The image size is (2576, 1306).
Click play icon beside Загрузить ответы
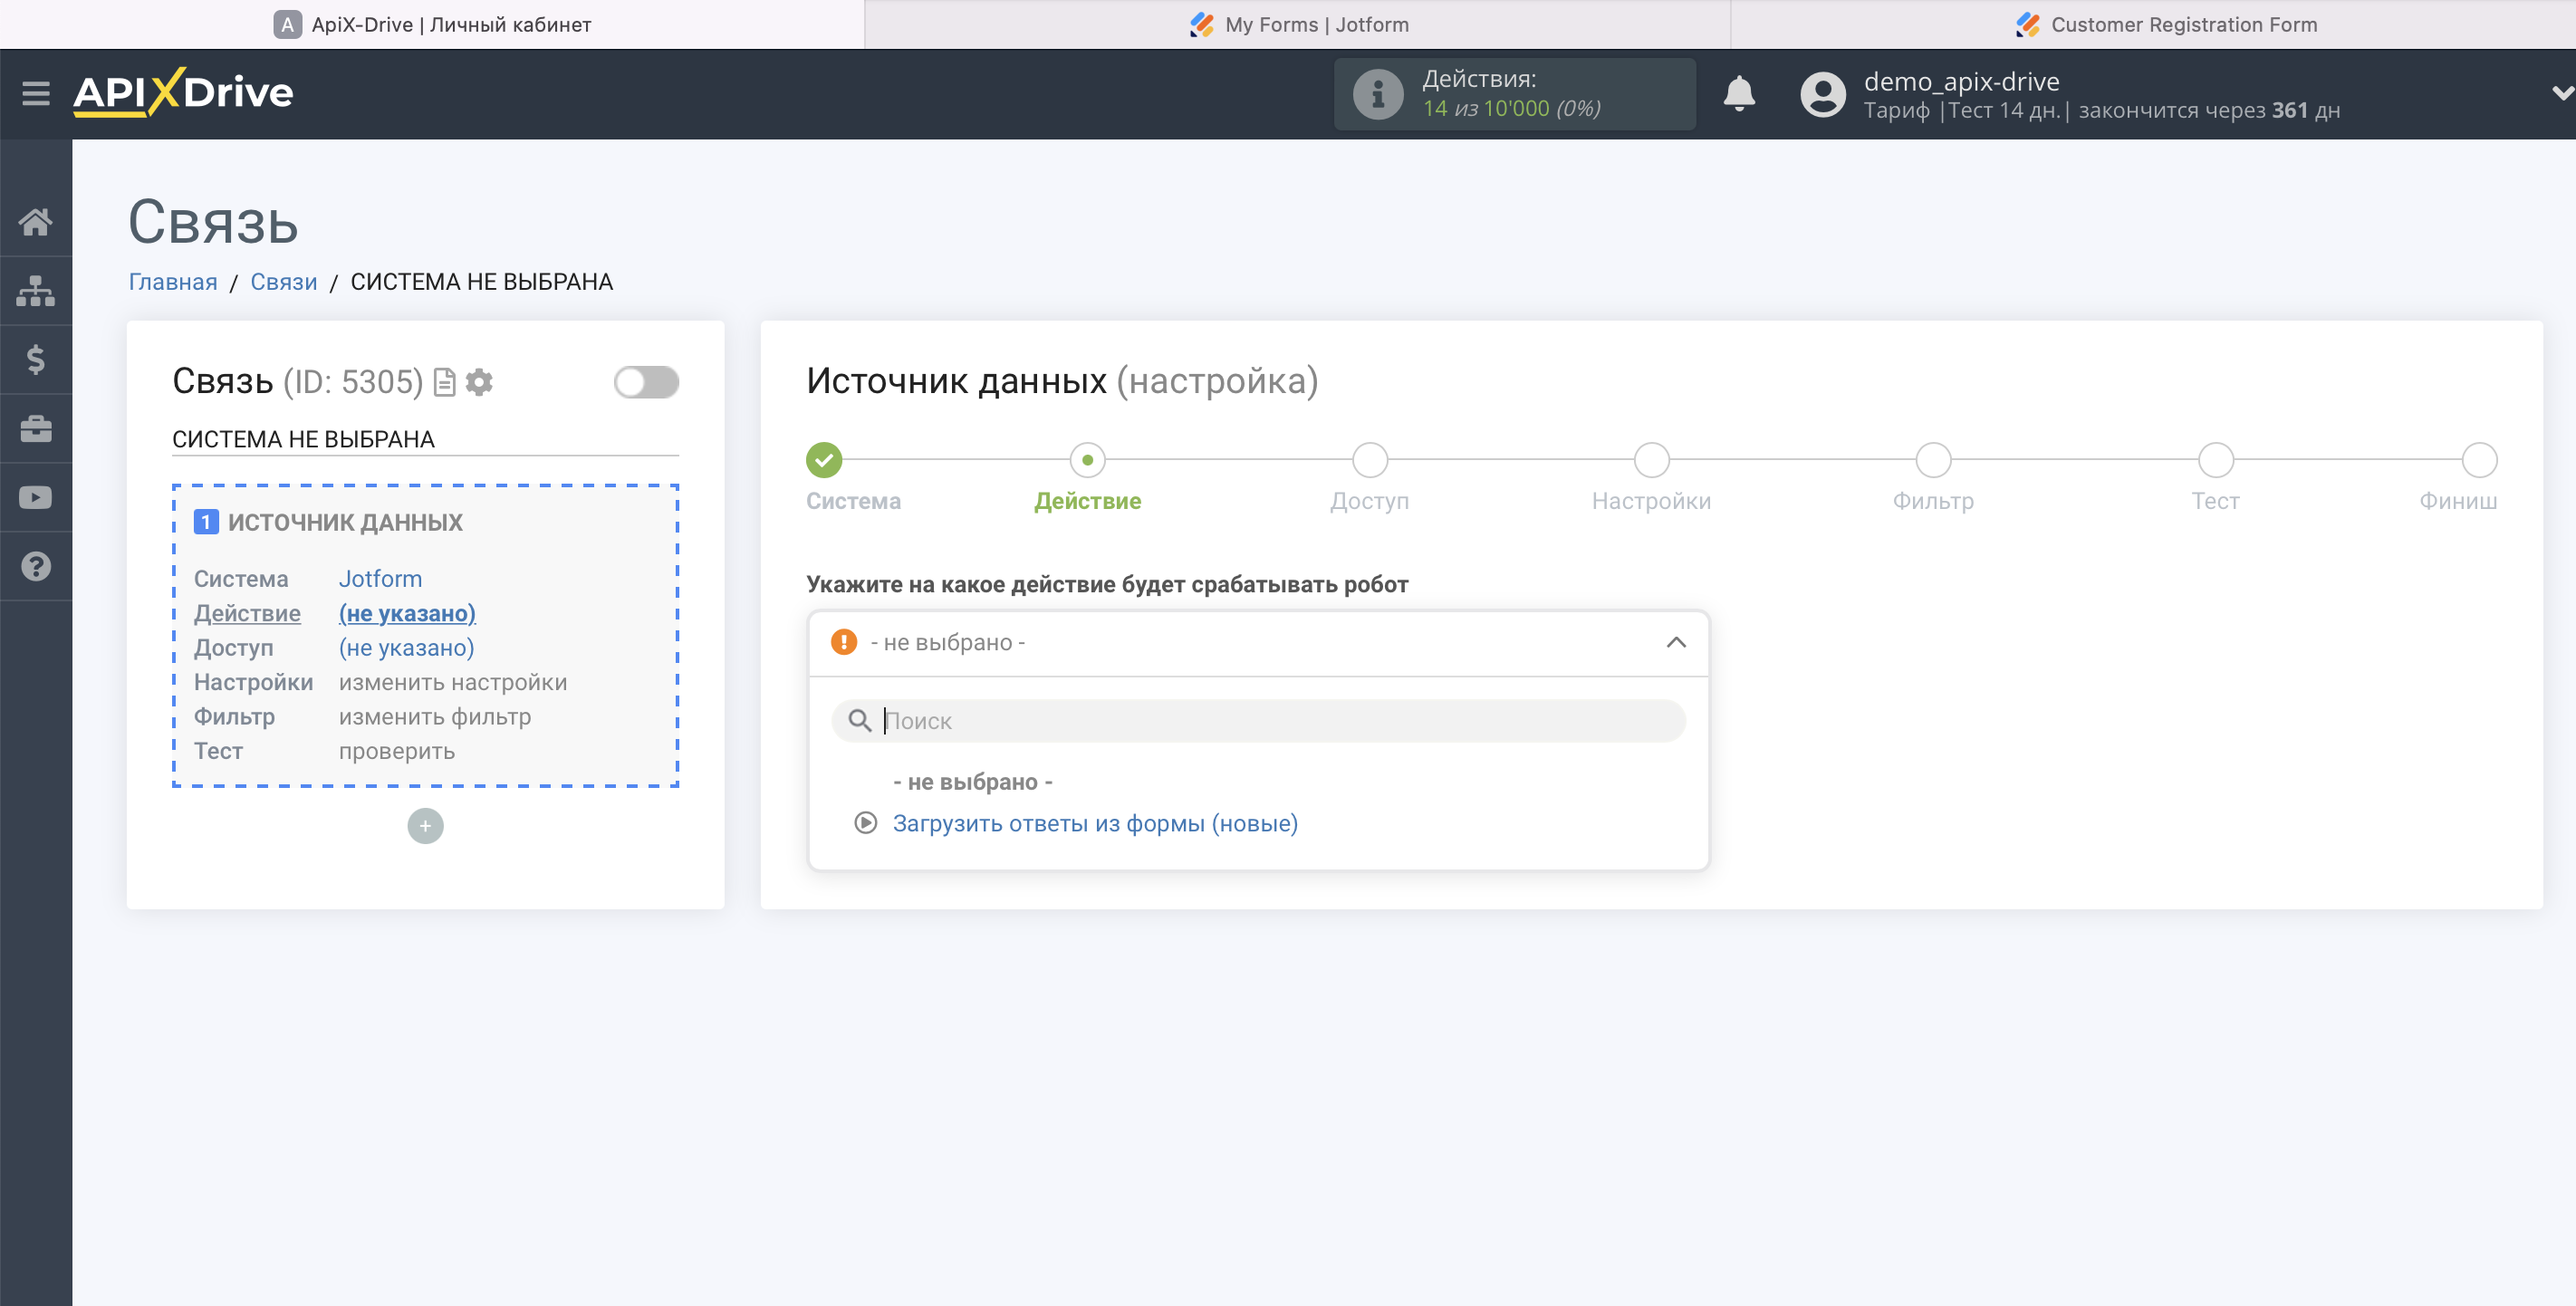pyautogui.click(x=866, y=823)
